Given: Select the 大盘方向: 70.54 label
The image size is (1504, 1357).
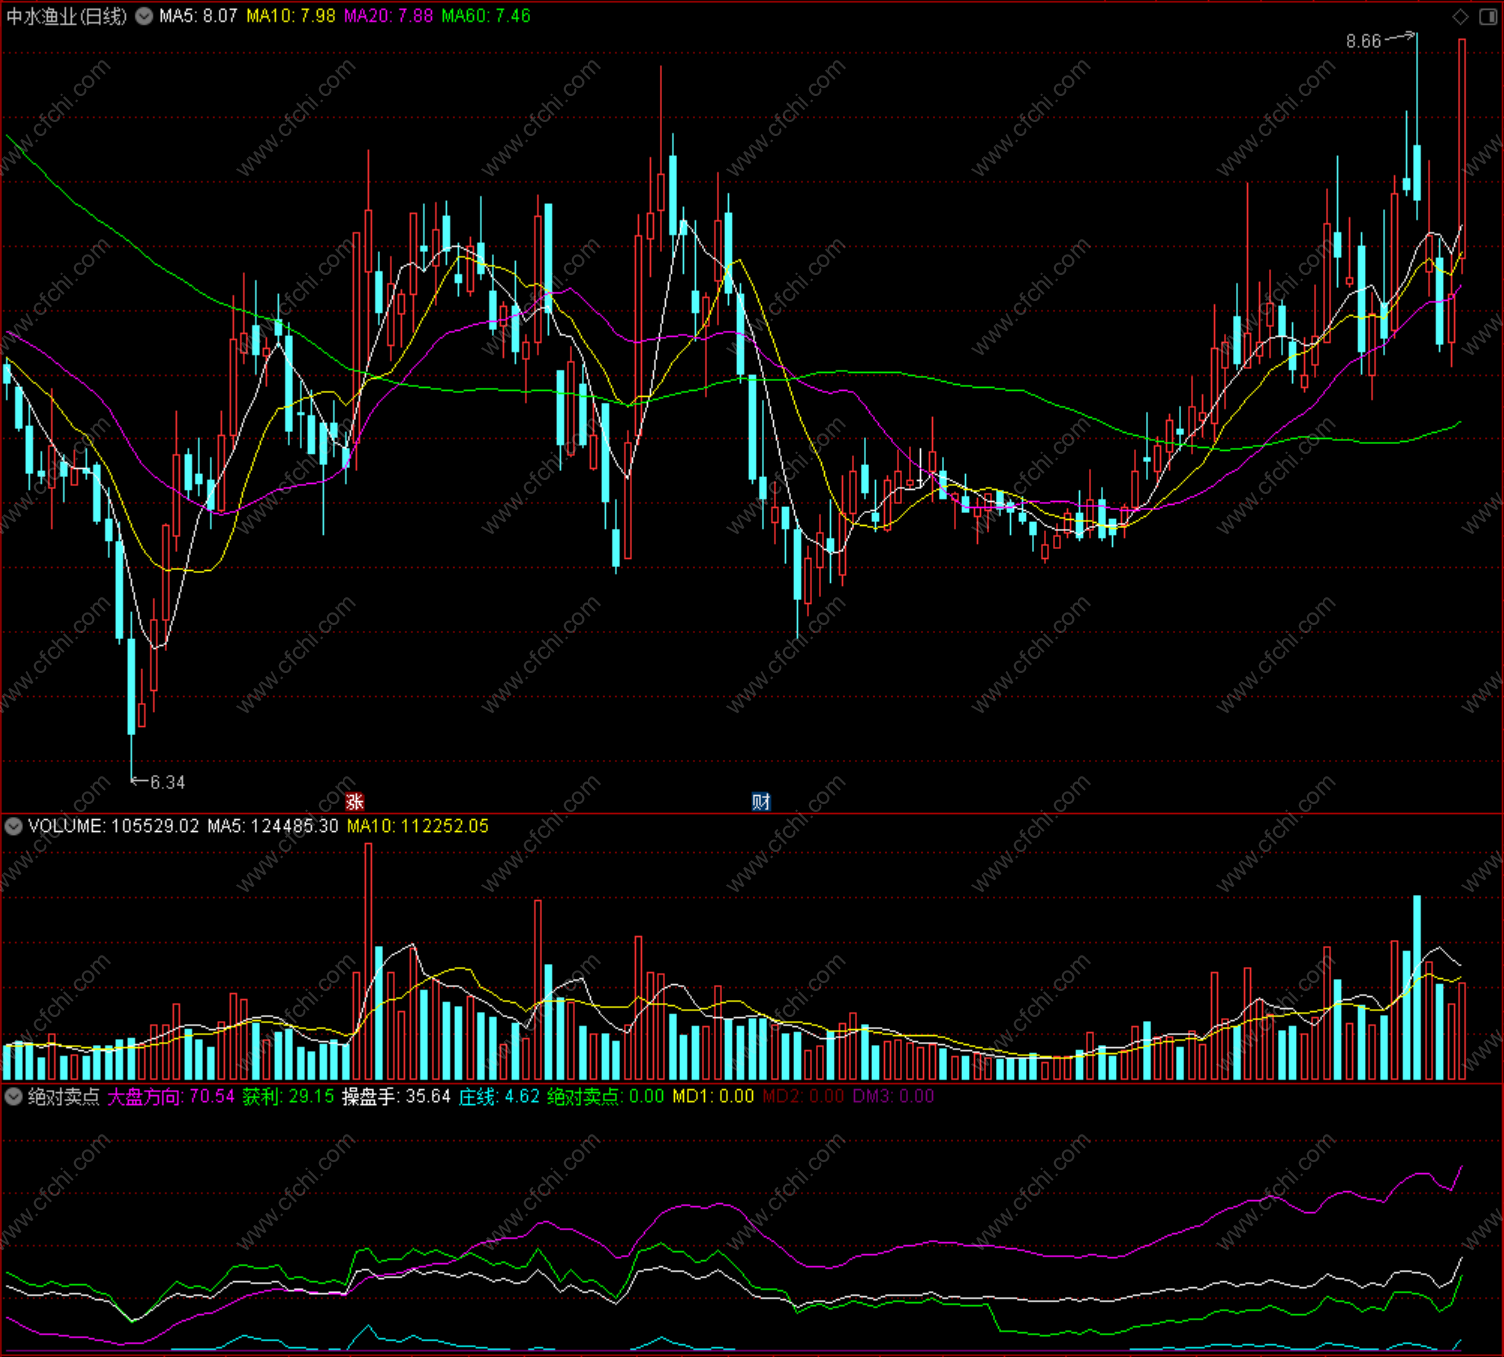Looking at the screenshot, I should click(171, 1096).
